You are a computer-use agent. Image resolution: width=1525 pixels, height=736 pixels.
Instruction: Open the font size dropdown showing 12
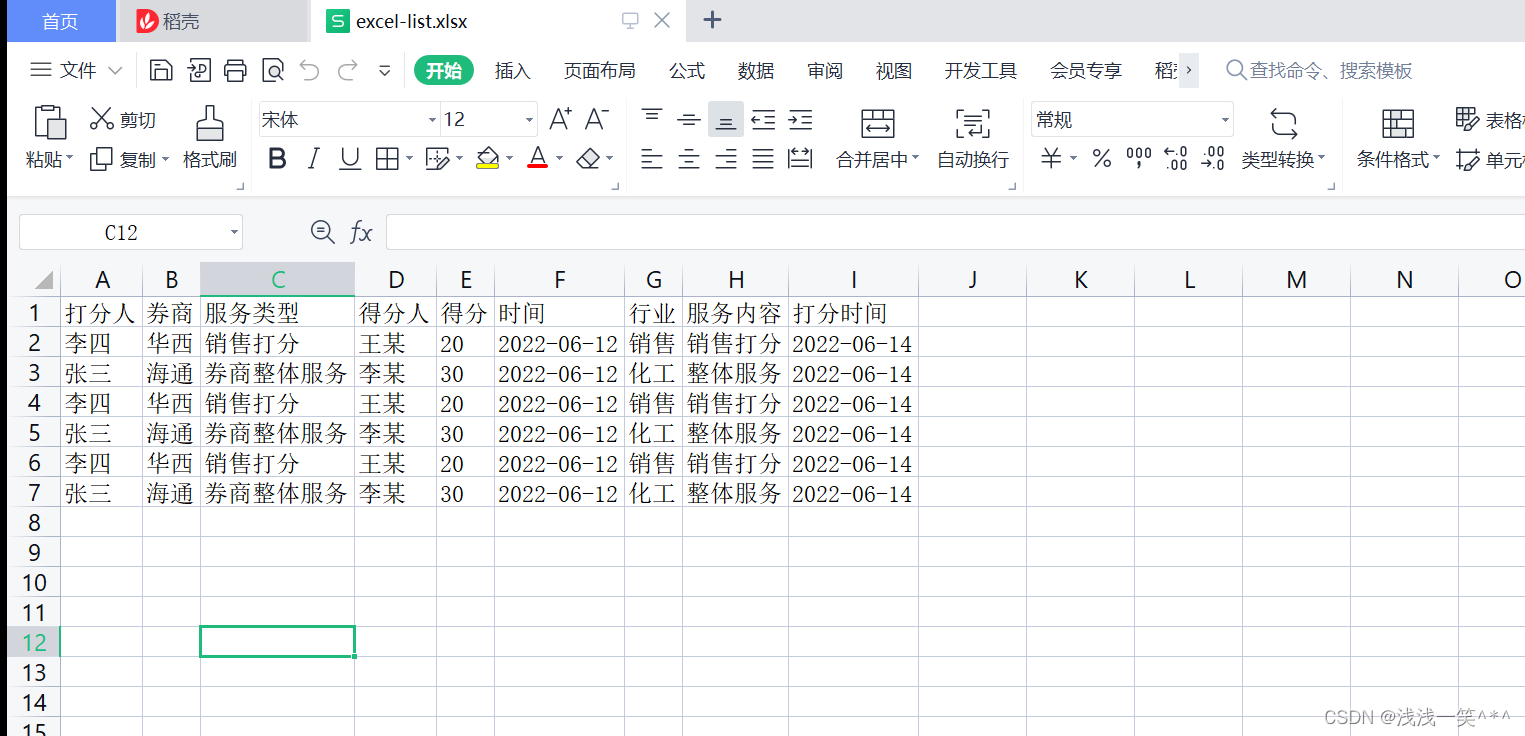tap(529, 120)
